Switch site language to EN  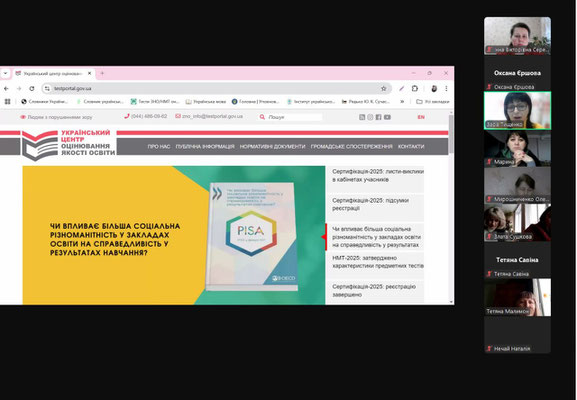pyautogui.click(x=421, y=117)
